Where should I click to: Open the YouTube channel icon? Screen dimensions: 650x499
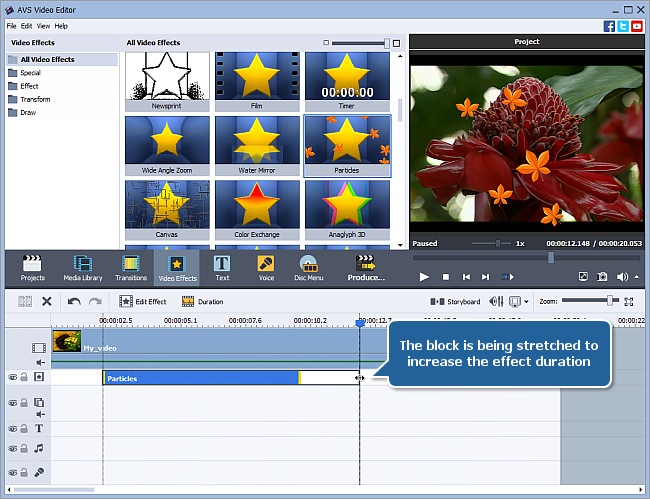[637, 26]
